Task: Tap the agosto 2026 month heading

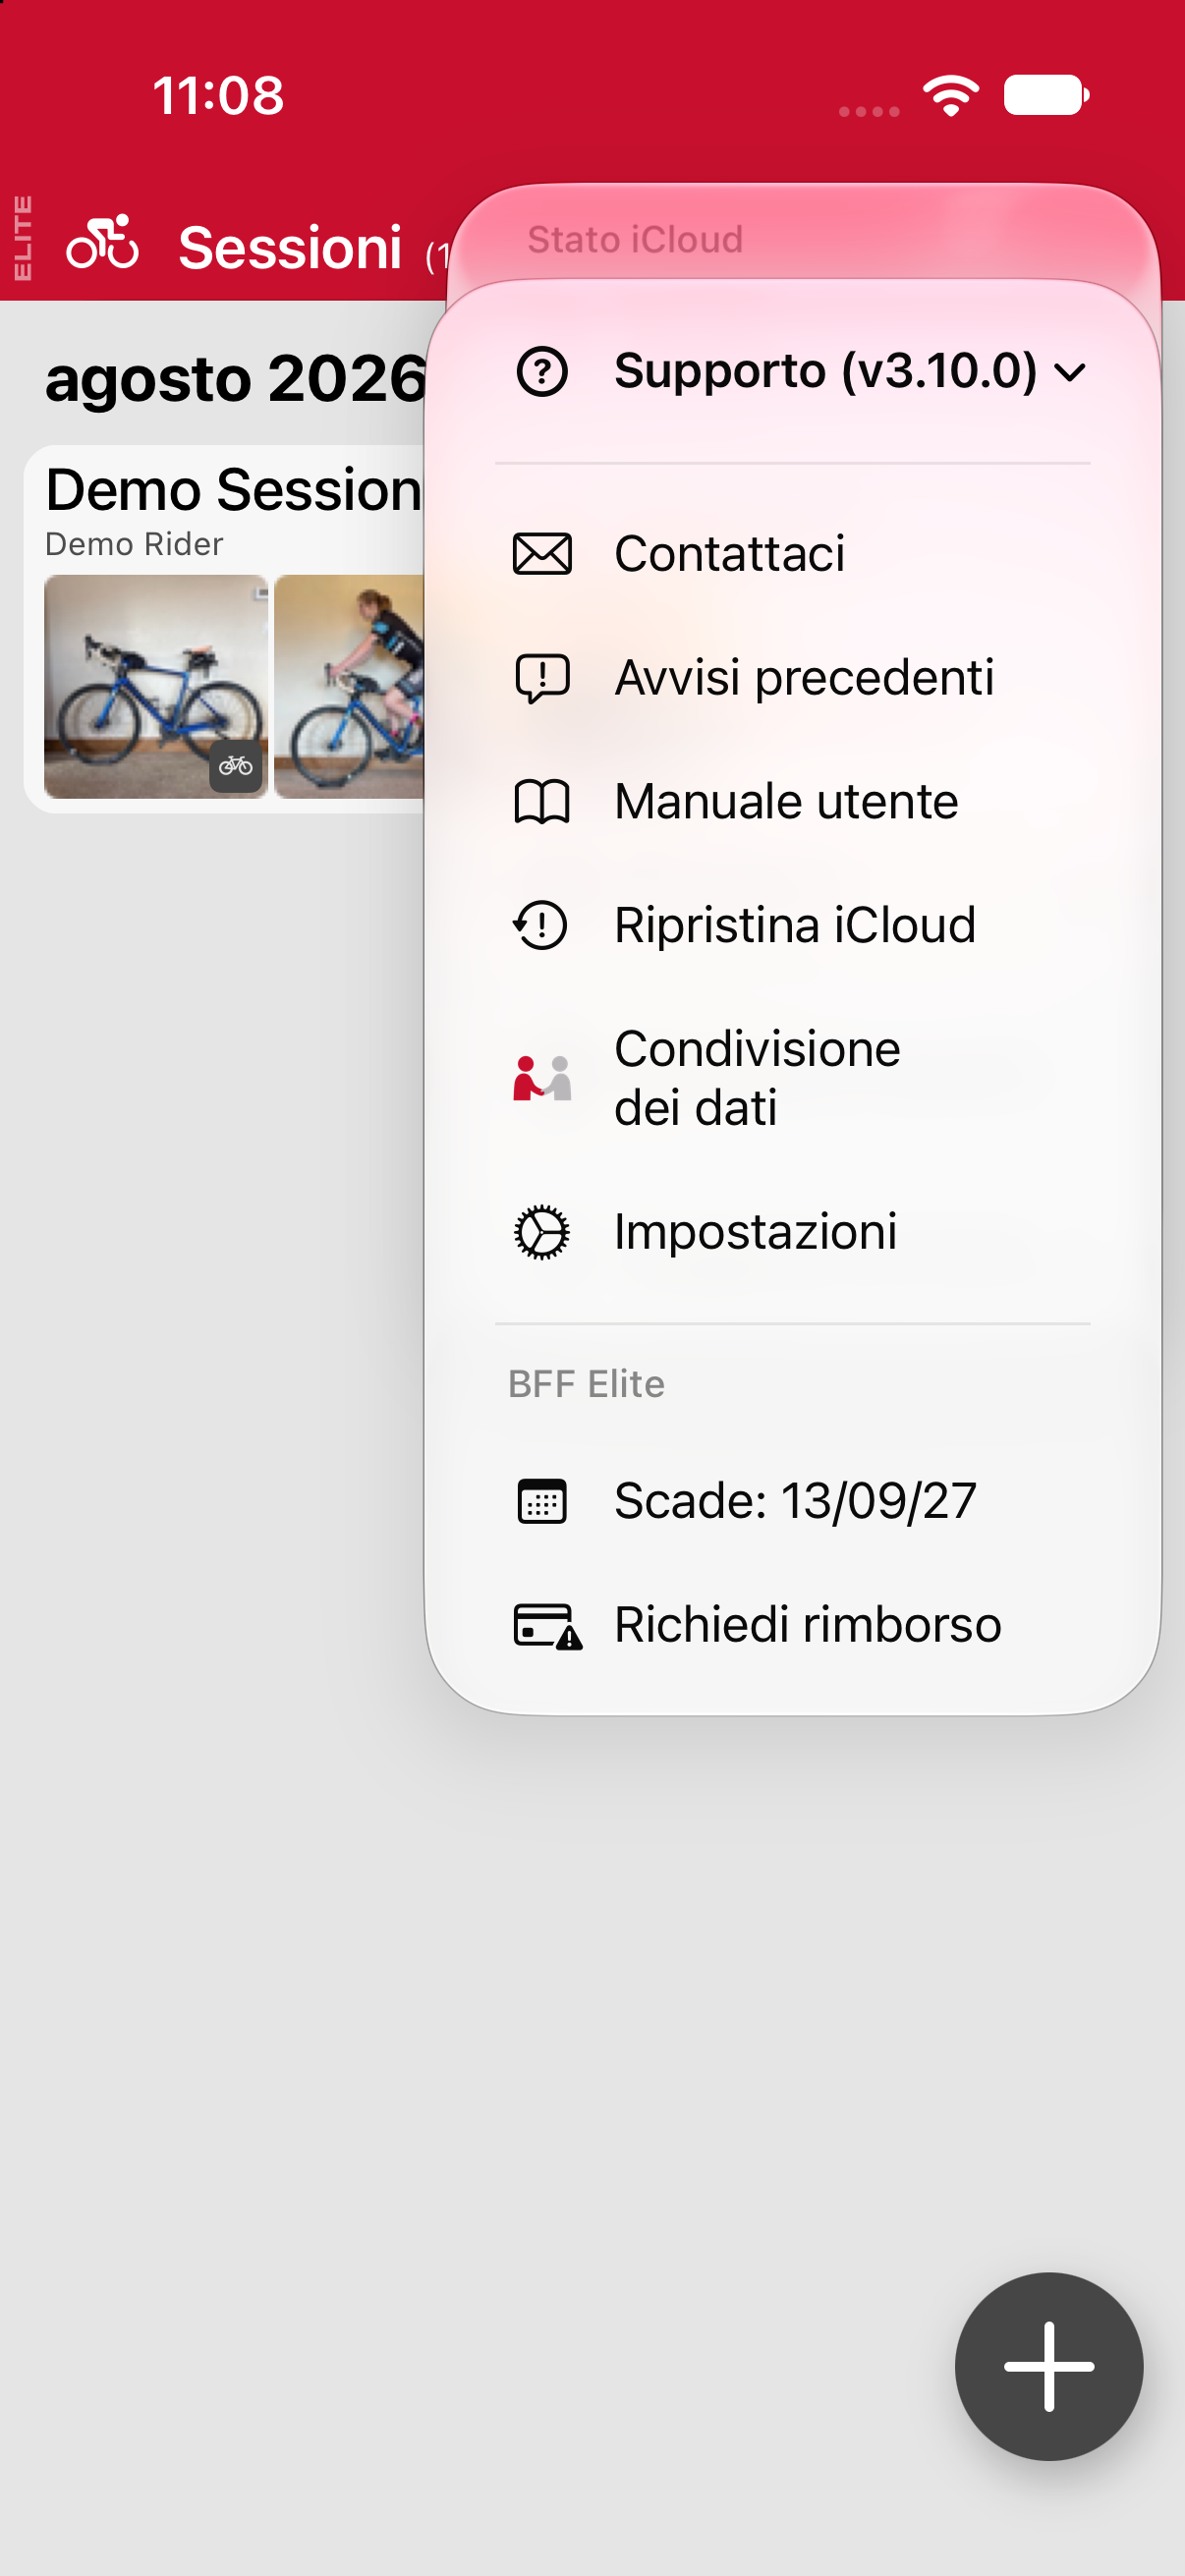Action: (236, 379)
